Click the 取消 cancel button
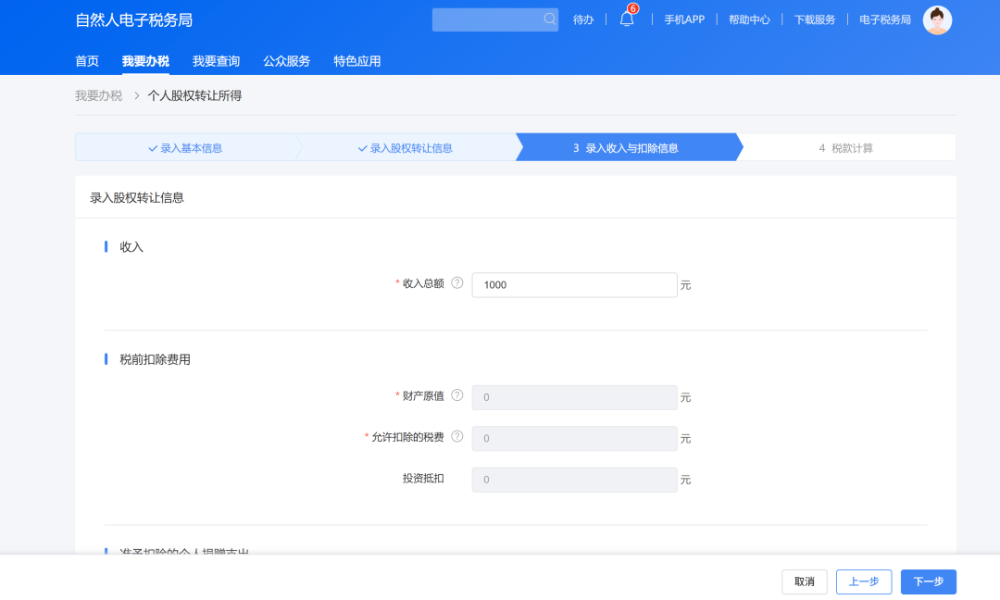 (804, 581)
